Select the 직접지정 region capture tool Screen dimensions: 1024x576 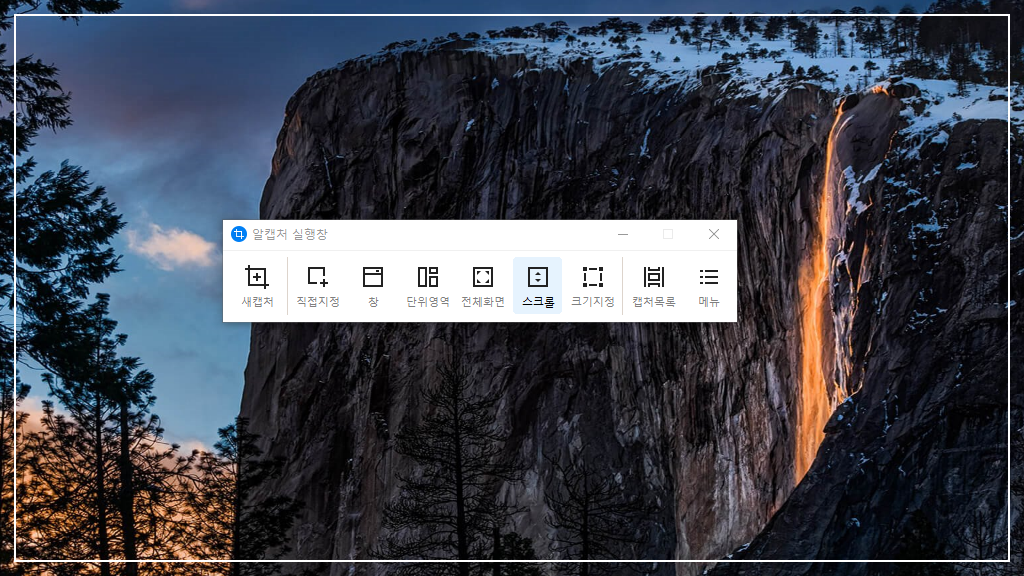tap(318, 285)
